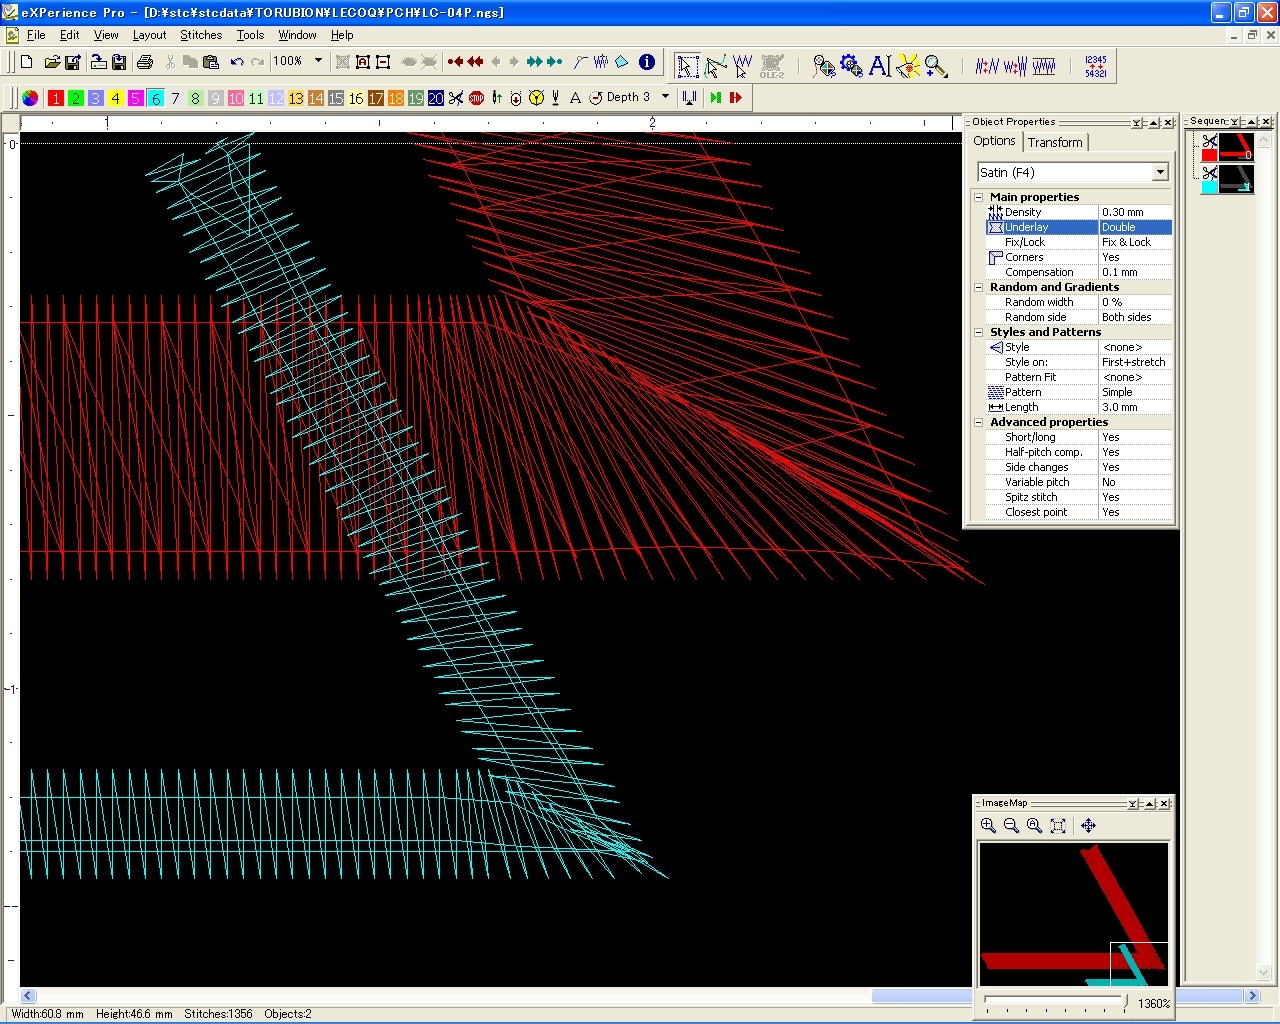
Task: Click the Short/long Yes value
Action: click(x=1135, y=437)
